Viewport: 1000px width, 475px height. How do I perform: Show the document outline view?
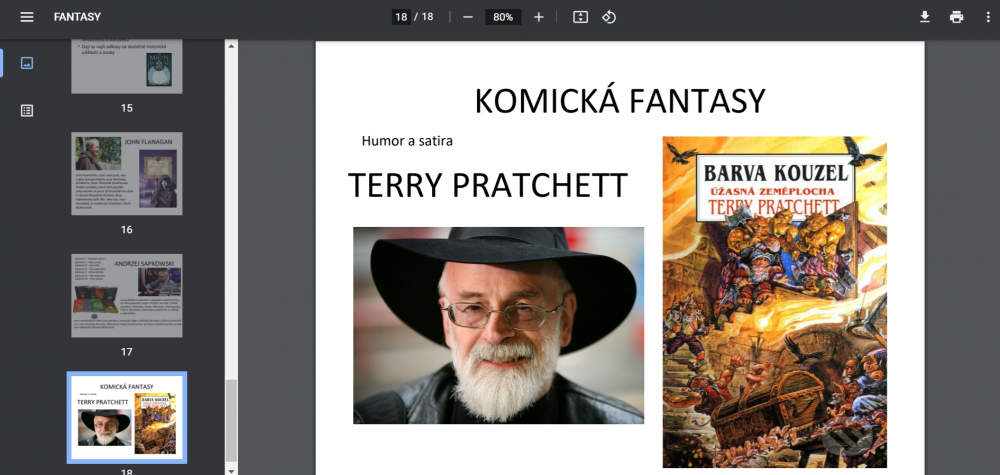coord(27,110)
